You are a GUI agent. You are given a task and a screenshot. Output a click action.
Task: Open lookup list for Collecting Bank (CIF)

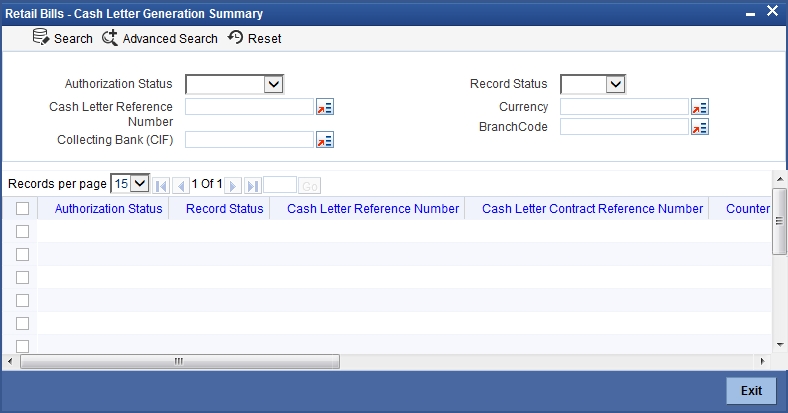pos(325,140)
